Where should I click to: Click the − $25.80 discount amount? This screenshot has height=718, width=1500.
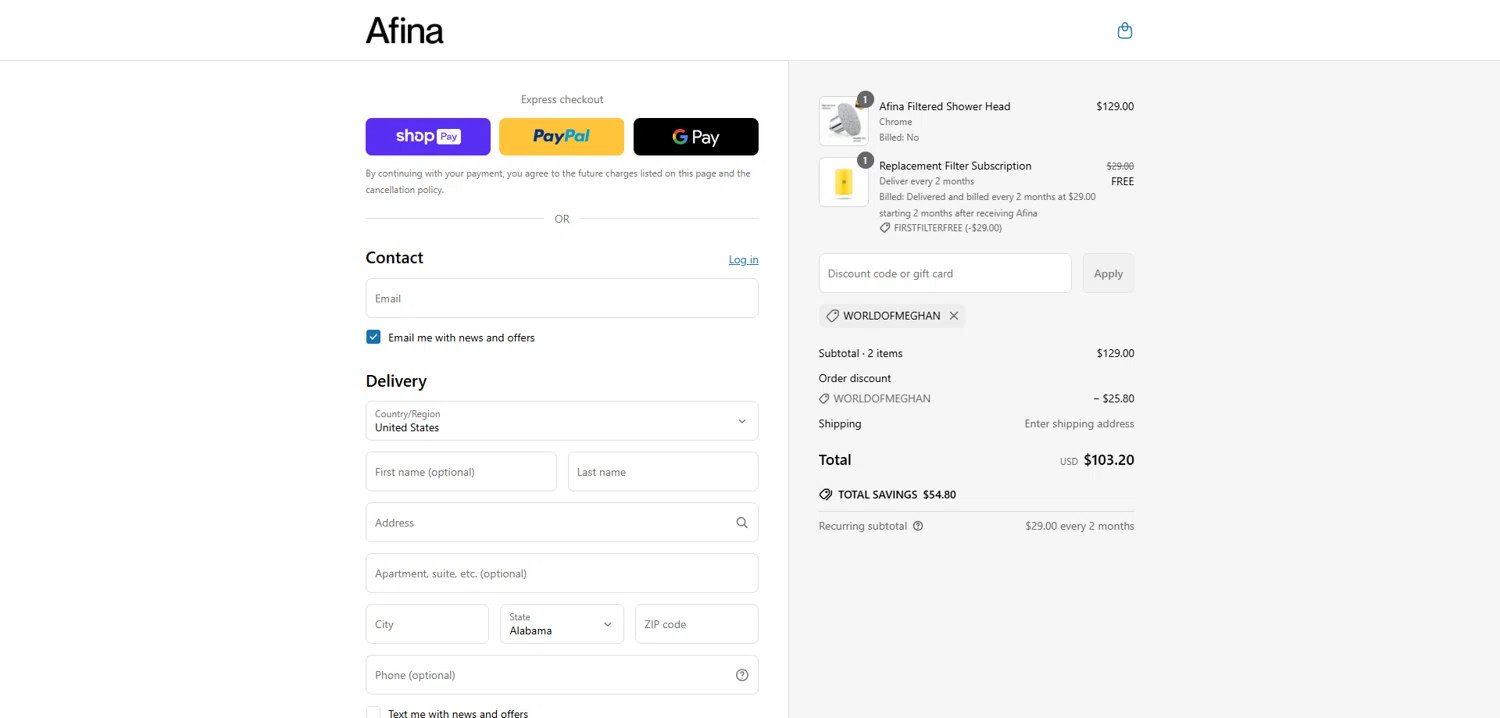pos(1114,398)
